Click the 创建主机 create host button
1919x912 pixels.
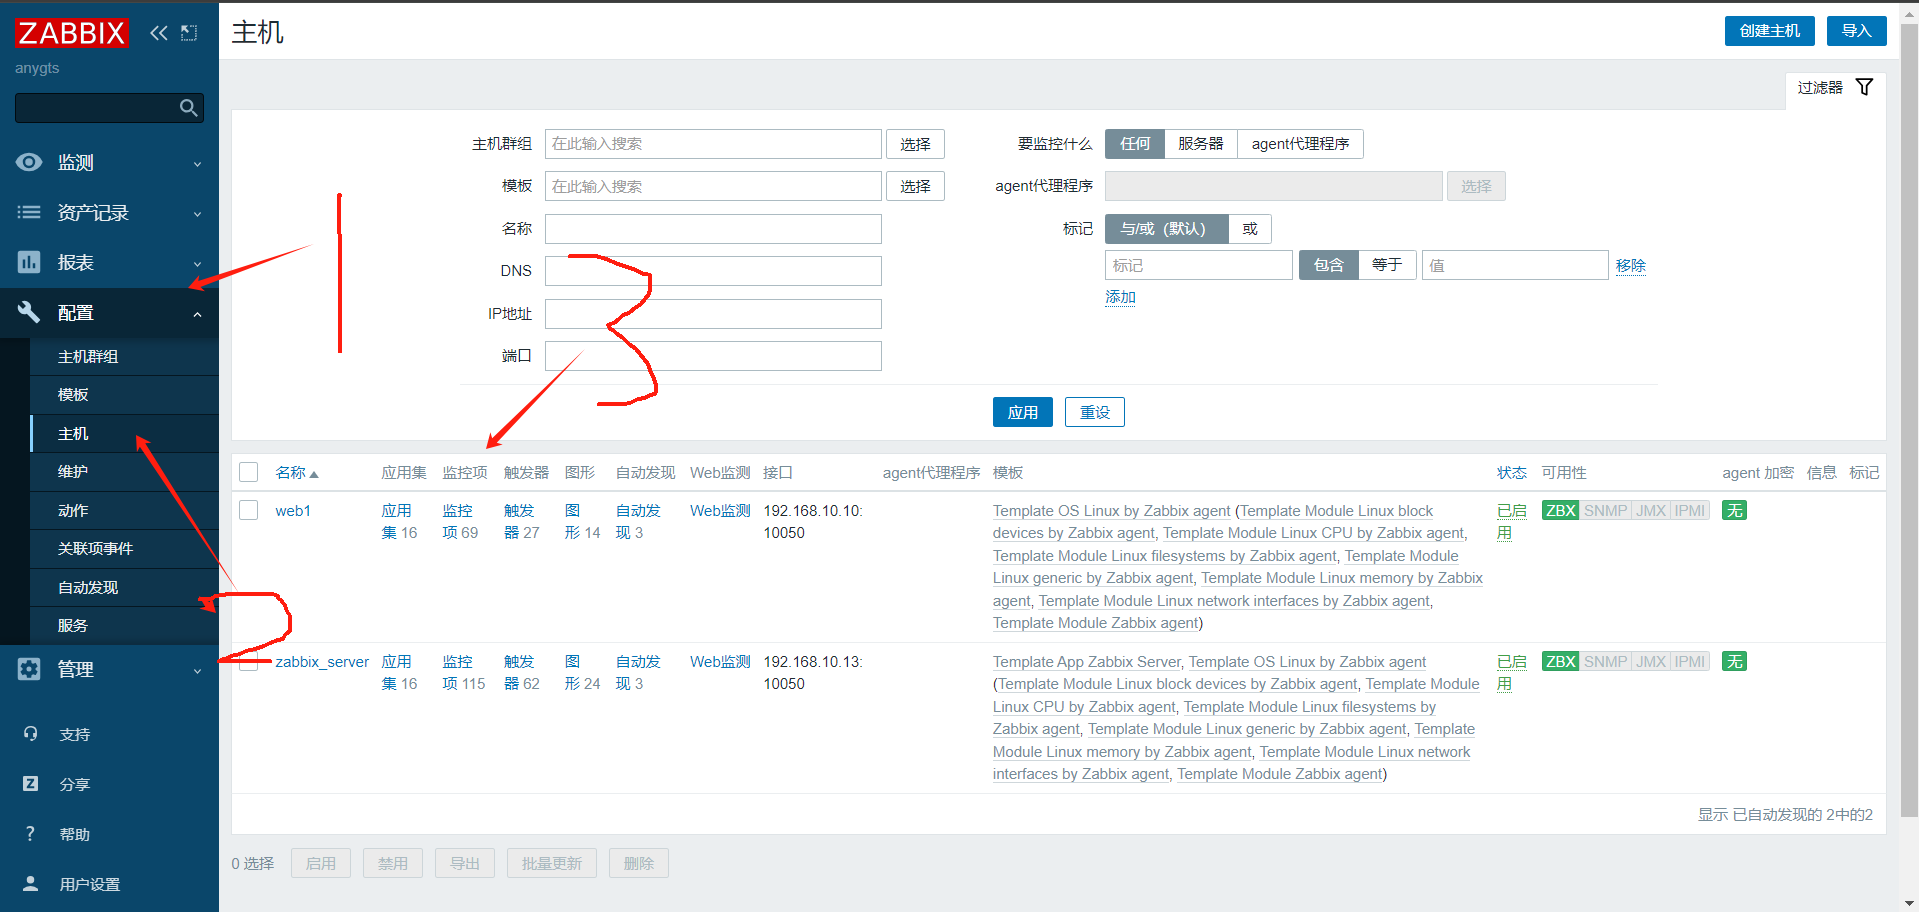[1769, 31]
